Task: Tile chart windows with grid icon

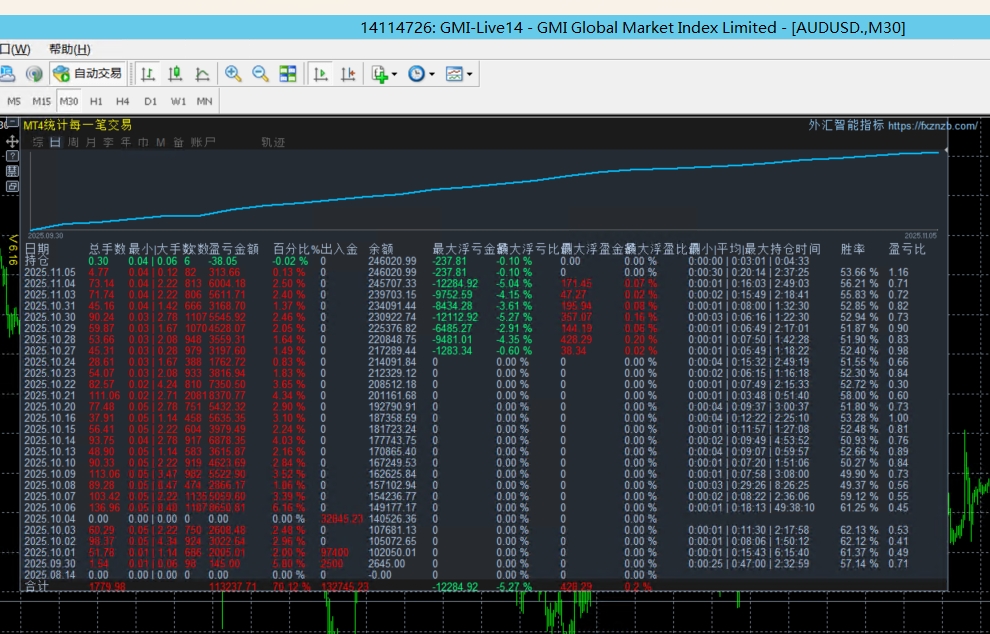Action: point(288,73)
